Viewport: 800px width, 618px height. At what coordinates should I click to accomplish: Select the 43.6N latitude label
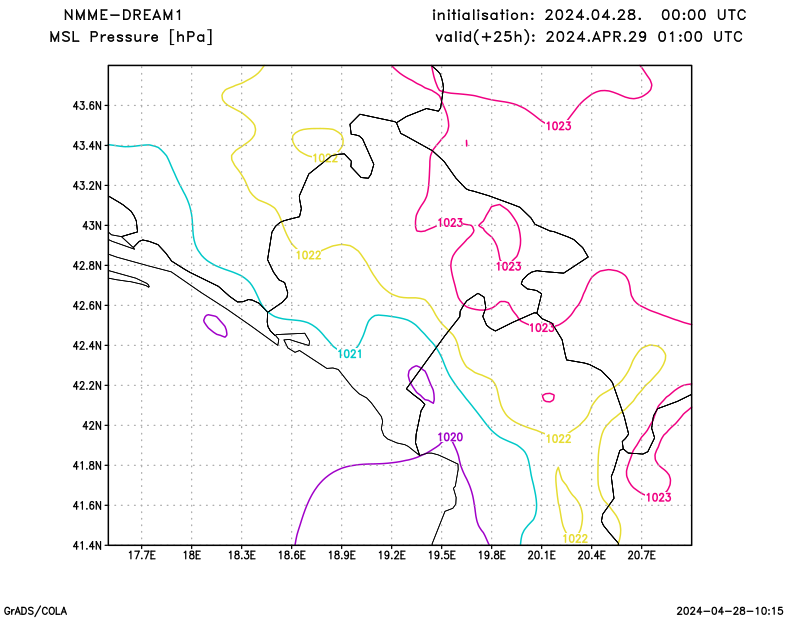pos(87,106)
